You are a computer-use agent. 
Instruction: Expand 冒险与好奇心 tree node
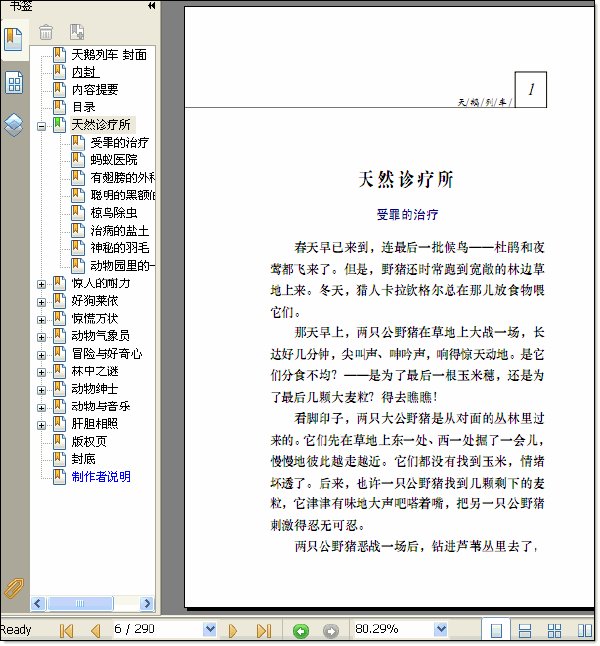coord(41,355)
